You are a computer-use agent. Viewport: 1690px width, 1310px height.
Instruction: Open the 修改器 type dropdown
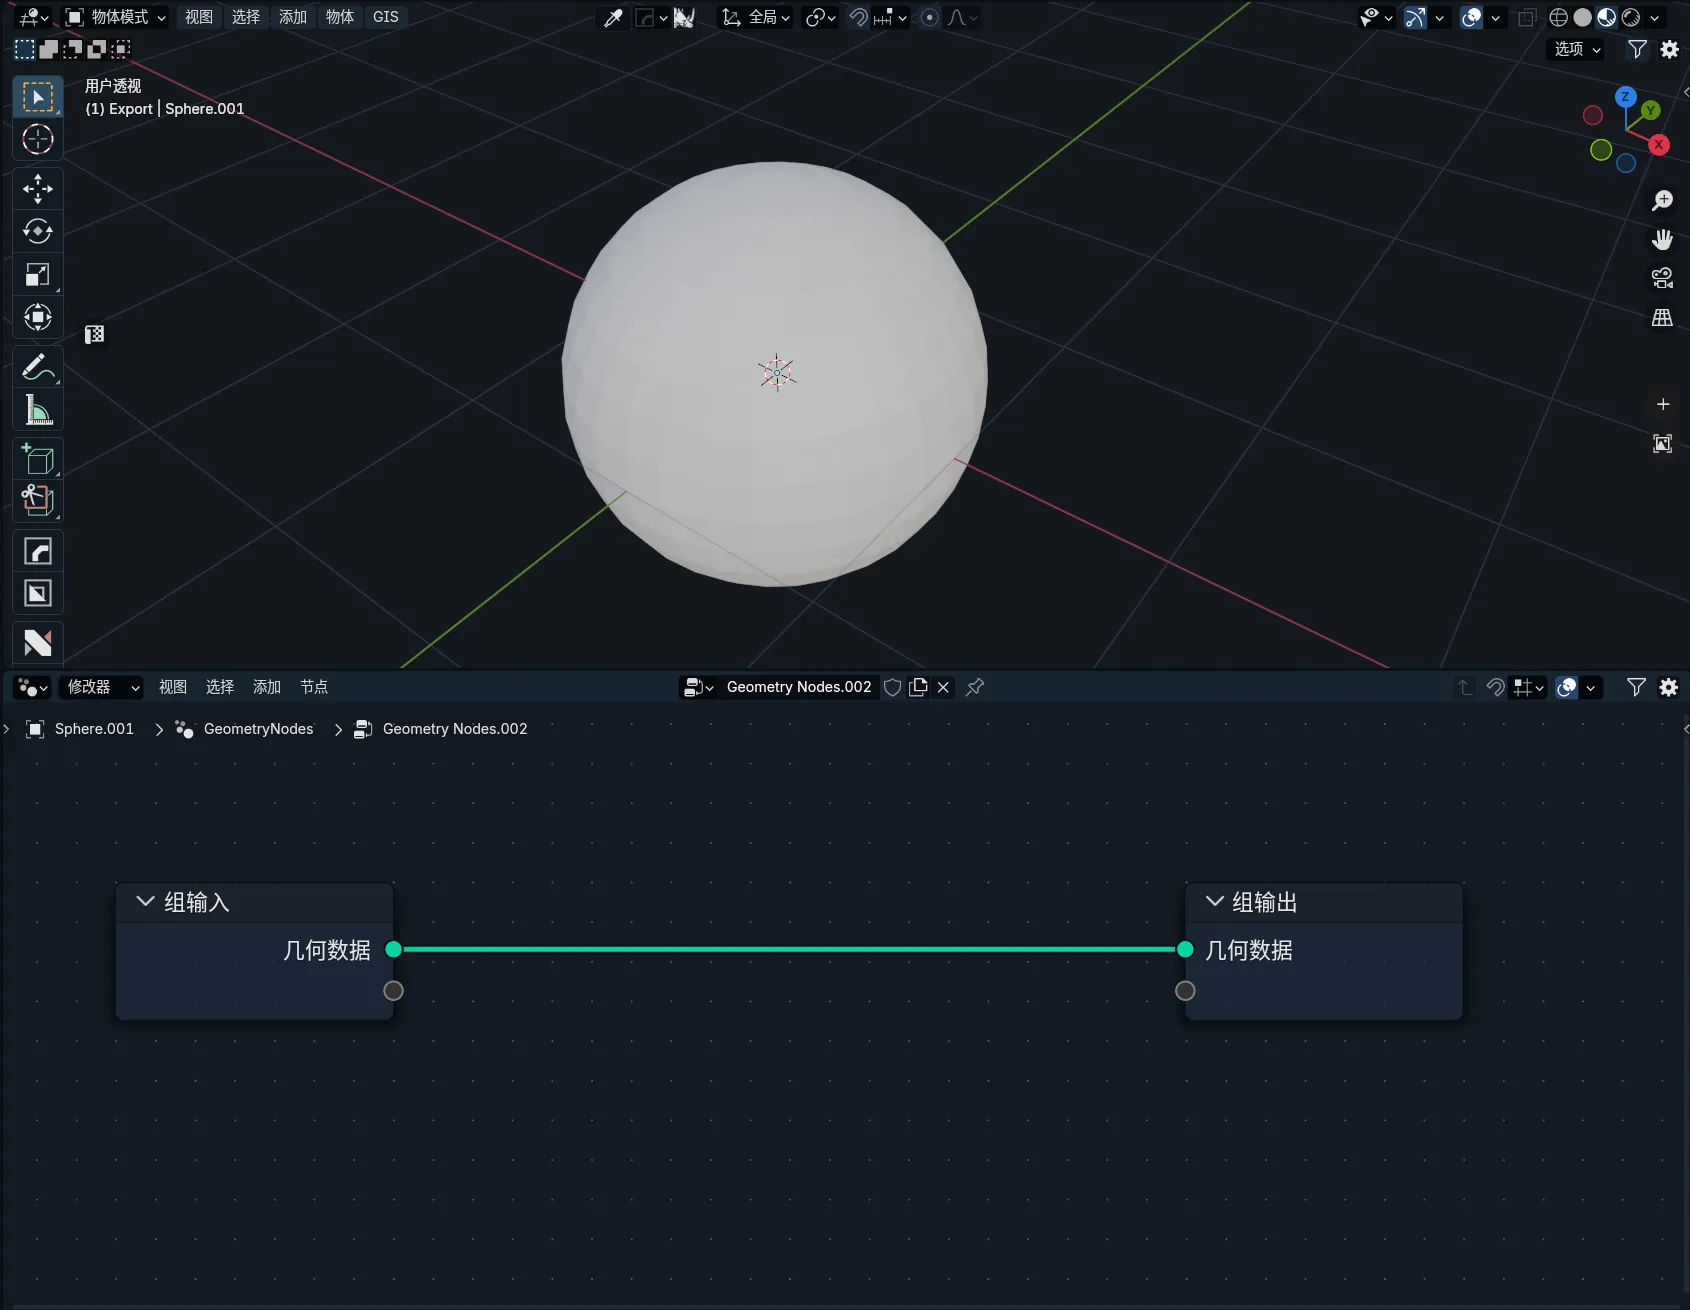coord(101,687)
